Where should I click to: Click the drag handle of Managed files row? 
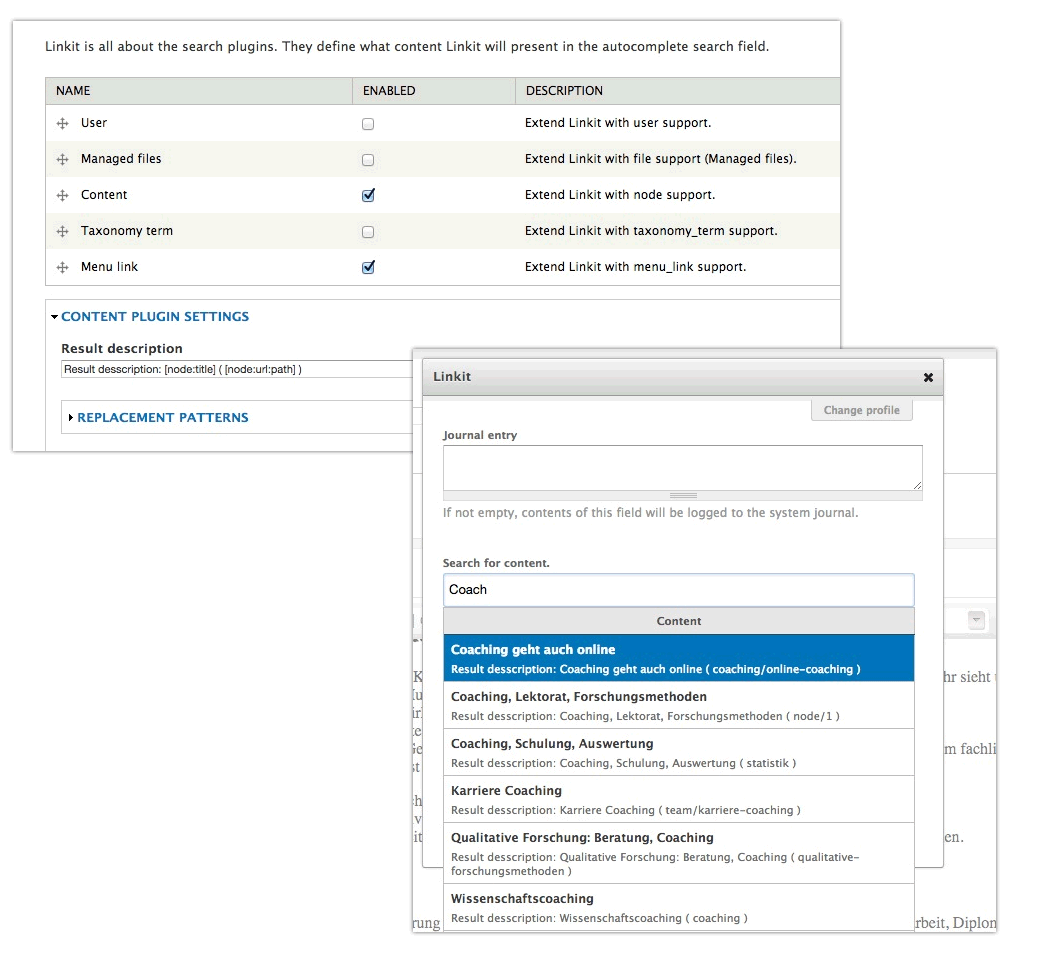[63, 159]
